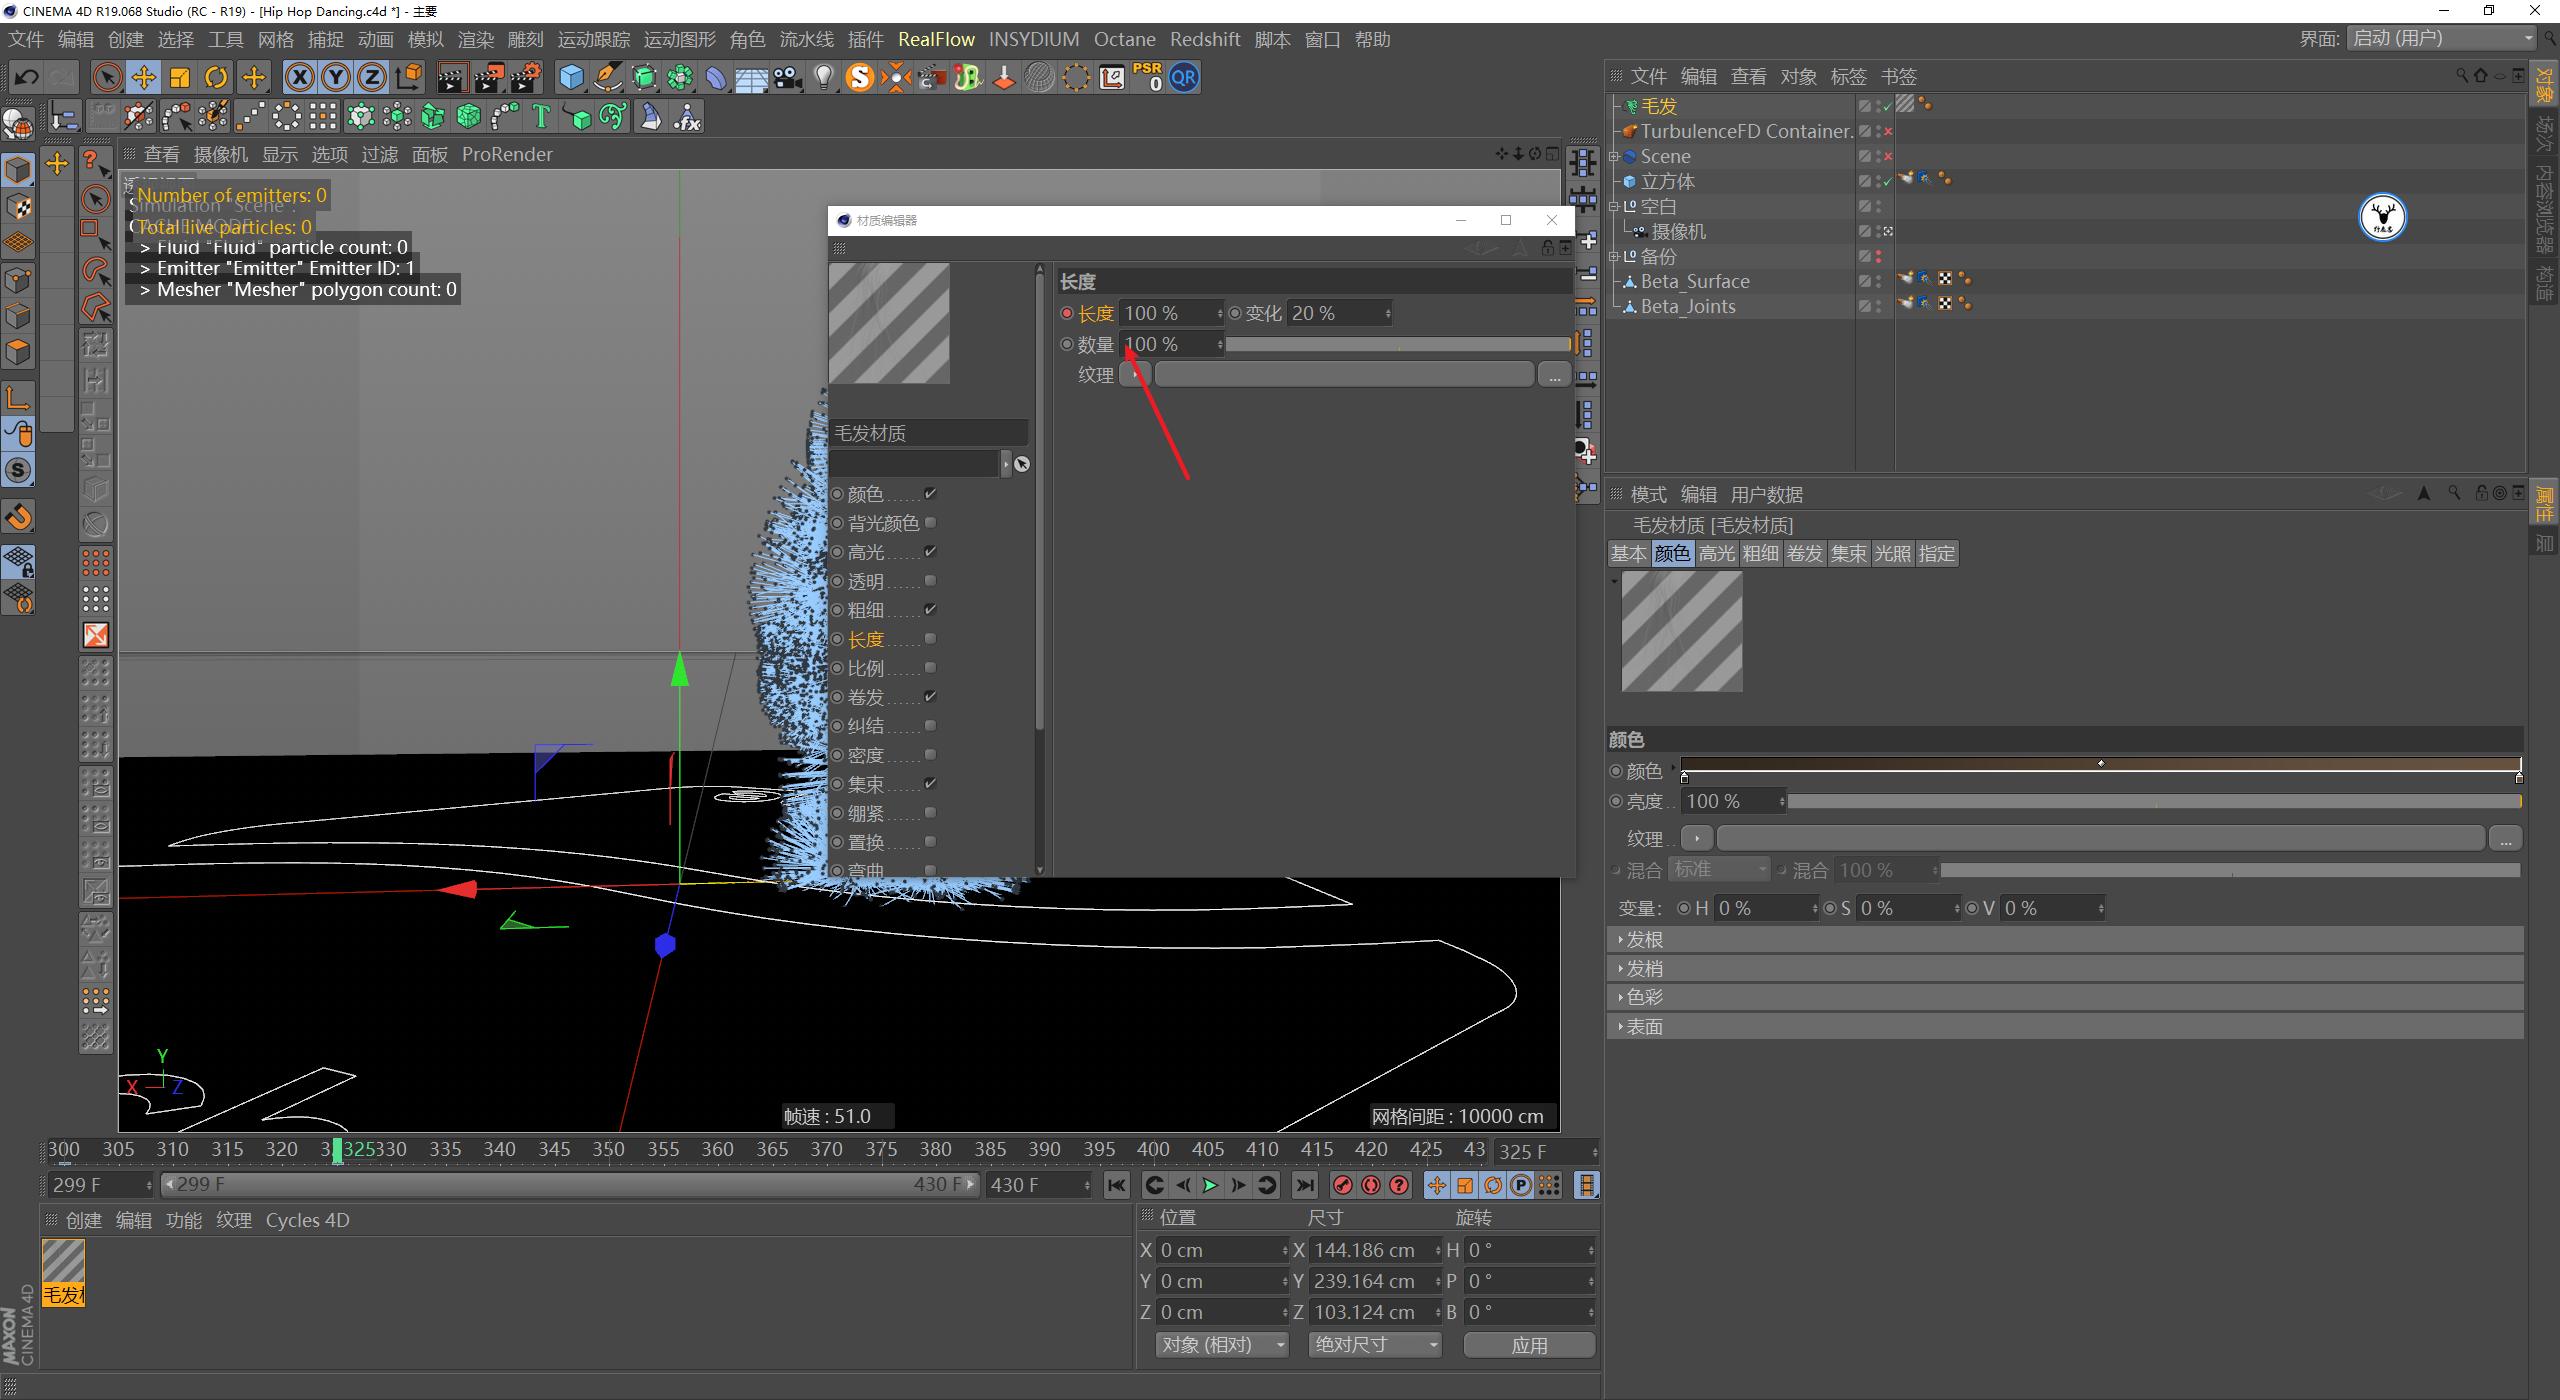
Task: Click the 应用 button
Action: click(1530, 1345)
